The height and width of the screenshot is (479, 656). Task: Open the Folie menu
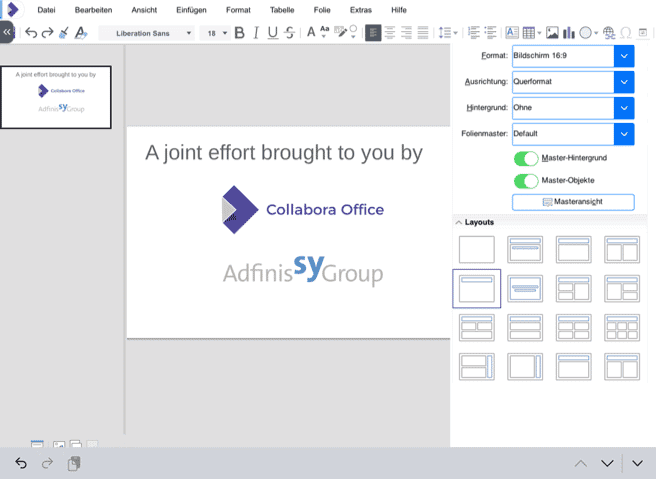coord(321,9)
